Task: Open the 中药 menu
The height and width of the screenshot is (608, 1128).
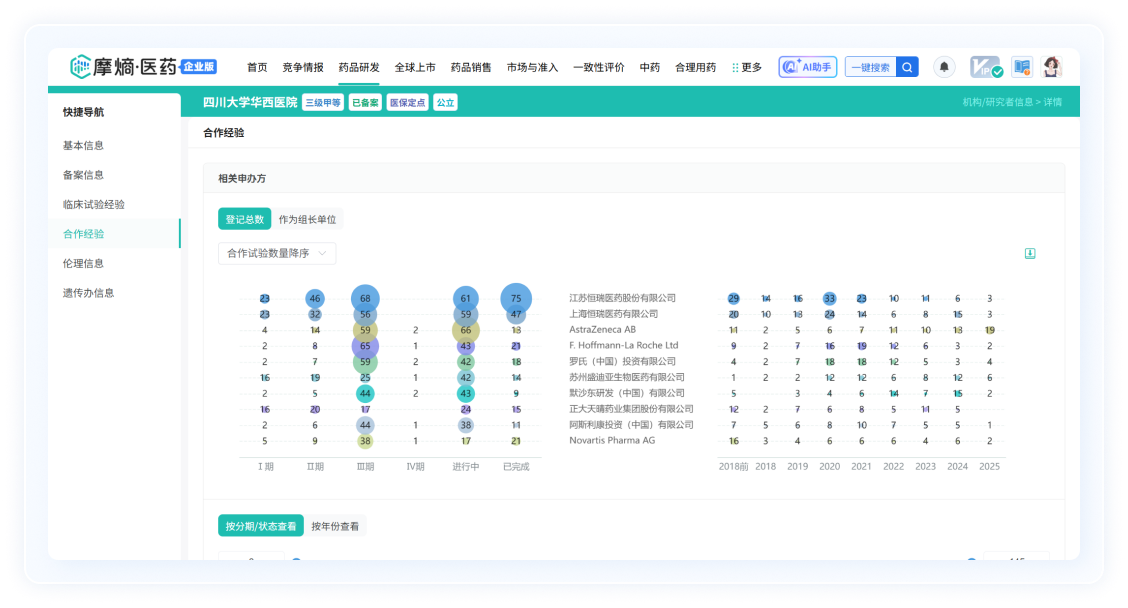Action: click(650, 67)
